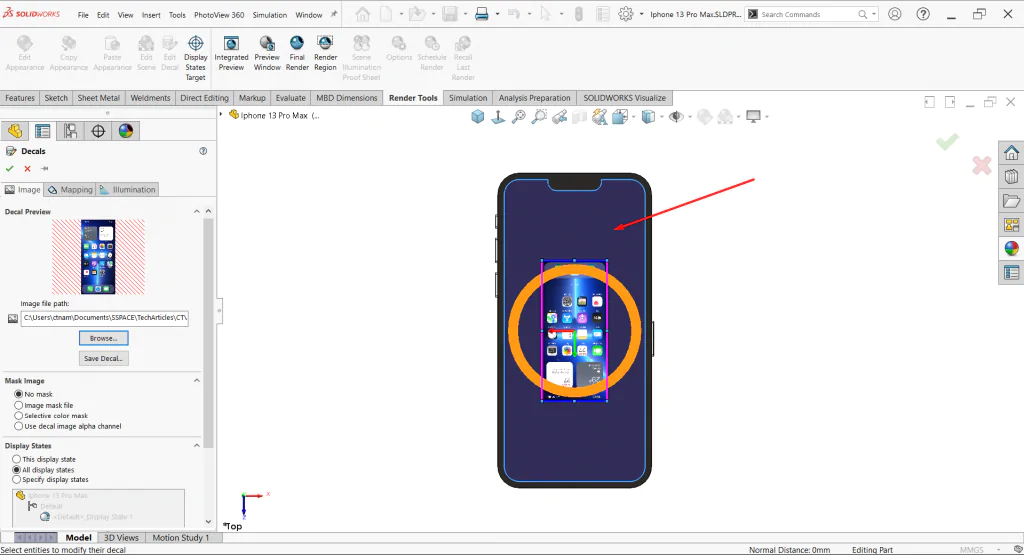Open the PhotoView 360 menu
Screen dimensions: 1024x555
click(x=219, y=14)
